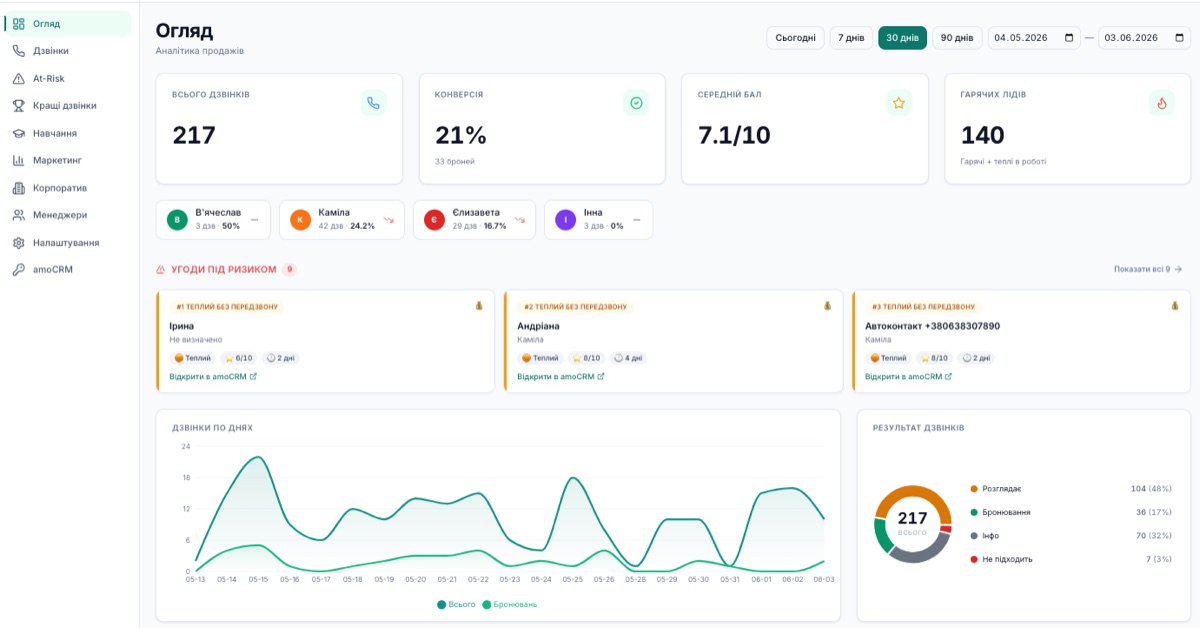Viewport: 1200px width, 628px height.
Task: Switch period to 90 днів
Action: [x=957, y=38]
